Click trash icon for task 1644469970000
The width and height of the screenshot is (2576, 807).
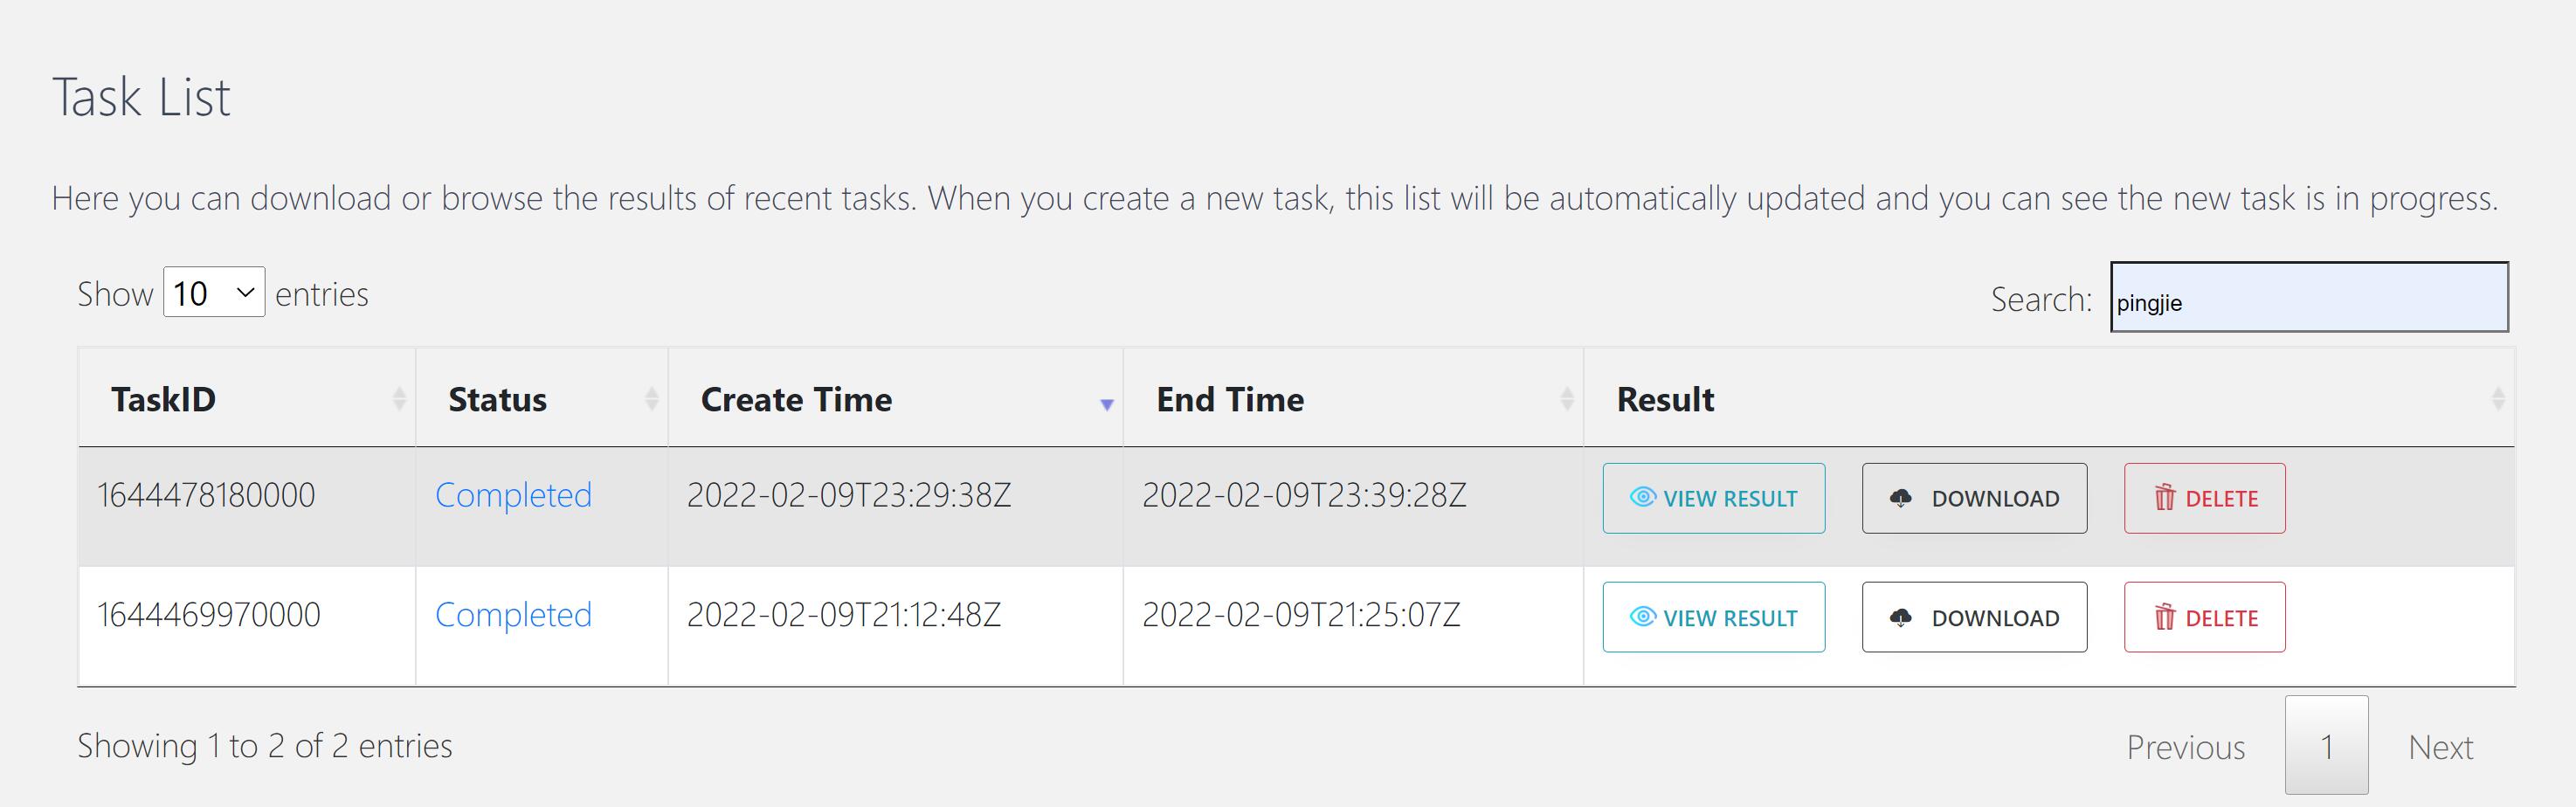click(x=2164, y=617)
